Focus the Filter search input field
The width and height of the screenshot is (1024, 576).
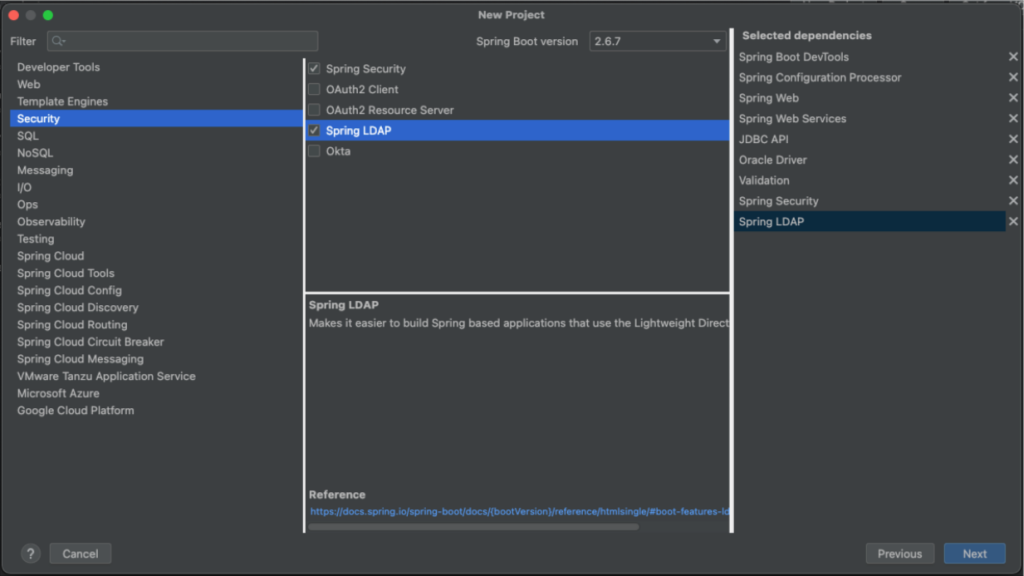[182, 41]
